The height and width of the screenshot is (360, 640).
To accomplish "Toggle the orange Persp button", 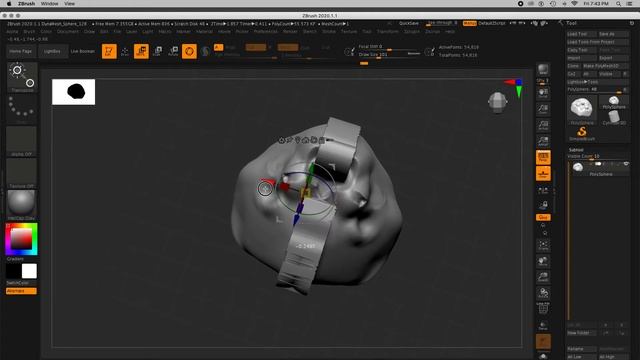I will [x=543, y=158].
